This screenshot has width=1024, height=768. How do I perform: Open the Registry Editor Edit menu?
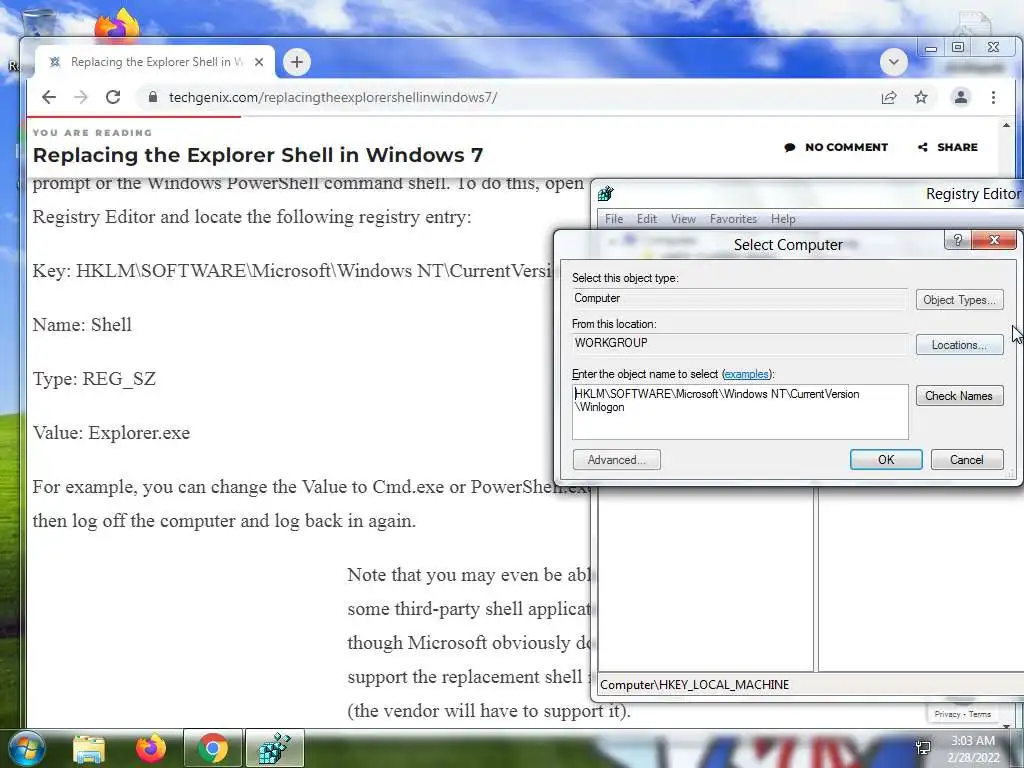[x=647, y=219]
